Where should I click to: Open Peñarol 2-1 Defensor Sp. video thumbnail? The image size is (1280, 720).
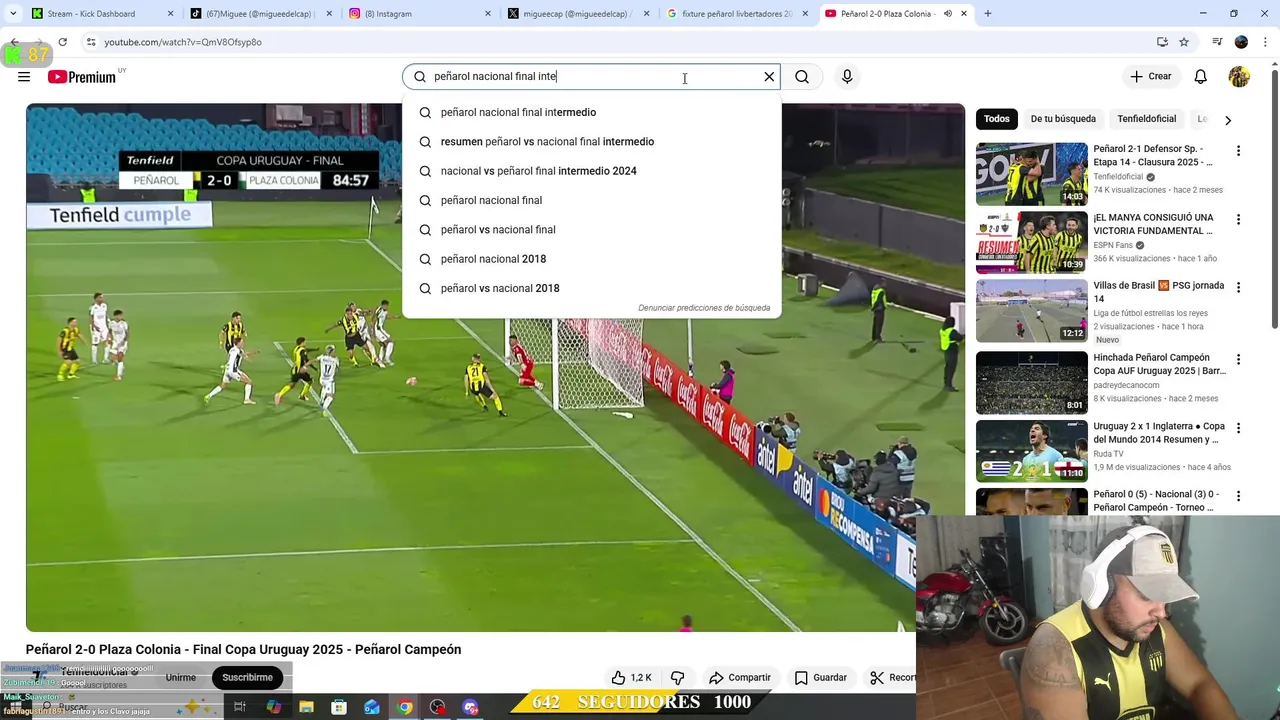coord(1032,174)
